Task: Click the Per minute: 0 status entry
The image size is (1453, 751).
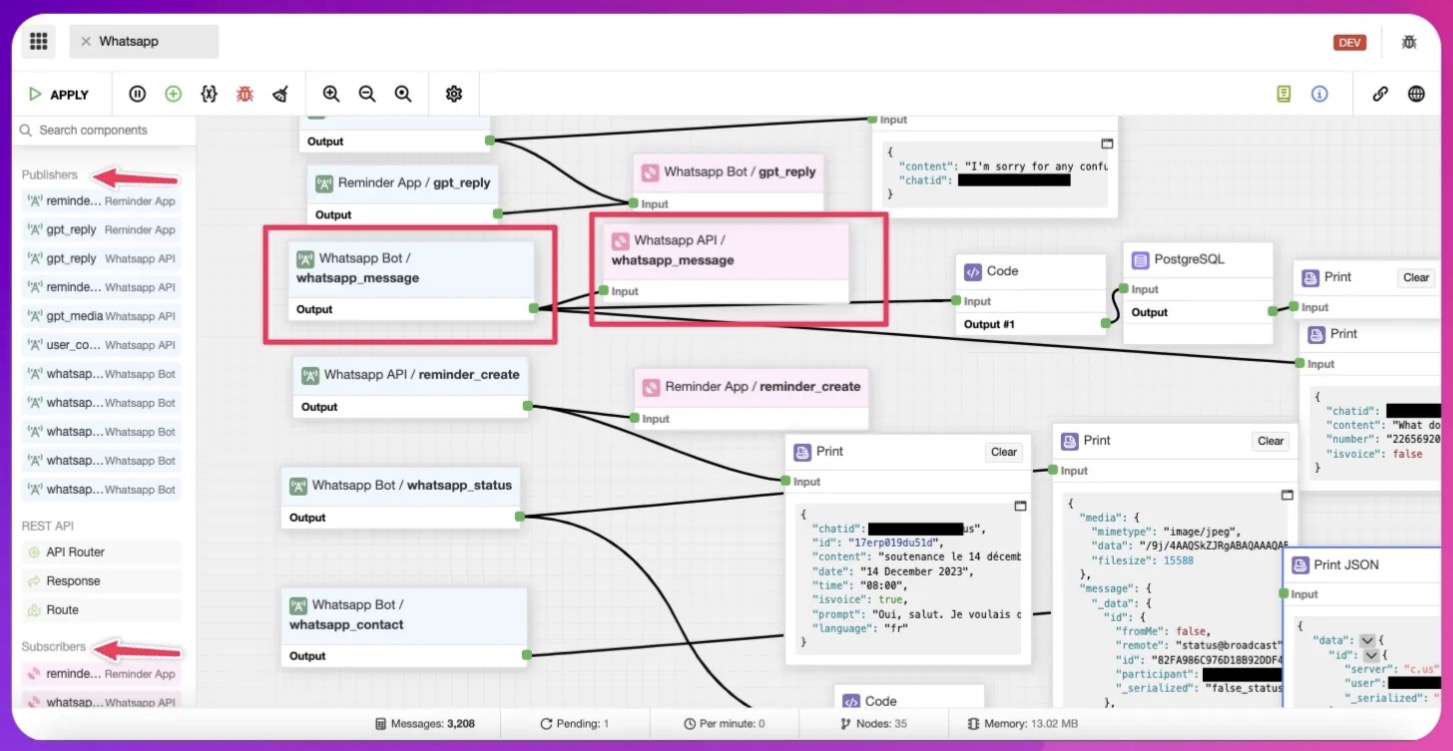Action: pos(724,723)
